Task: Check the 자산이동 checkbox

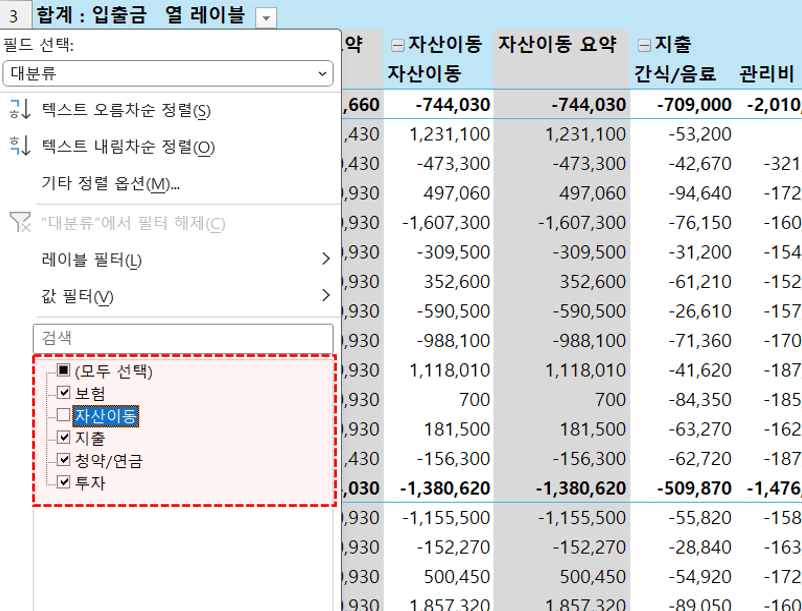Action: [x=63, y=415]
